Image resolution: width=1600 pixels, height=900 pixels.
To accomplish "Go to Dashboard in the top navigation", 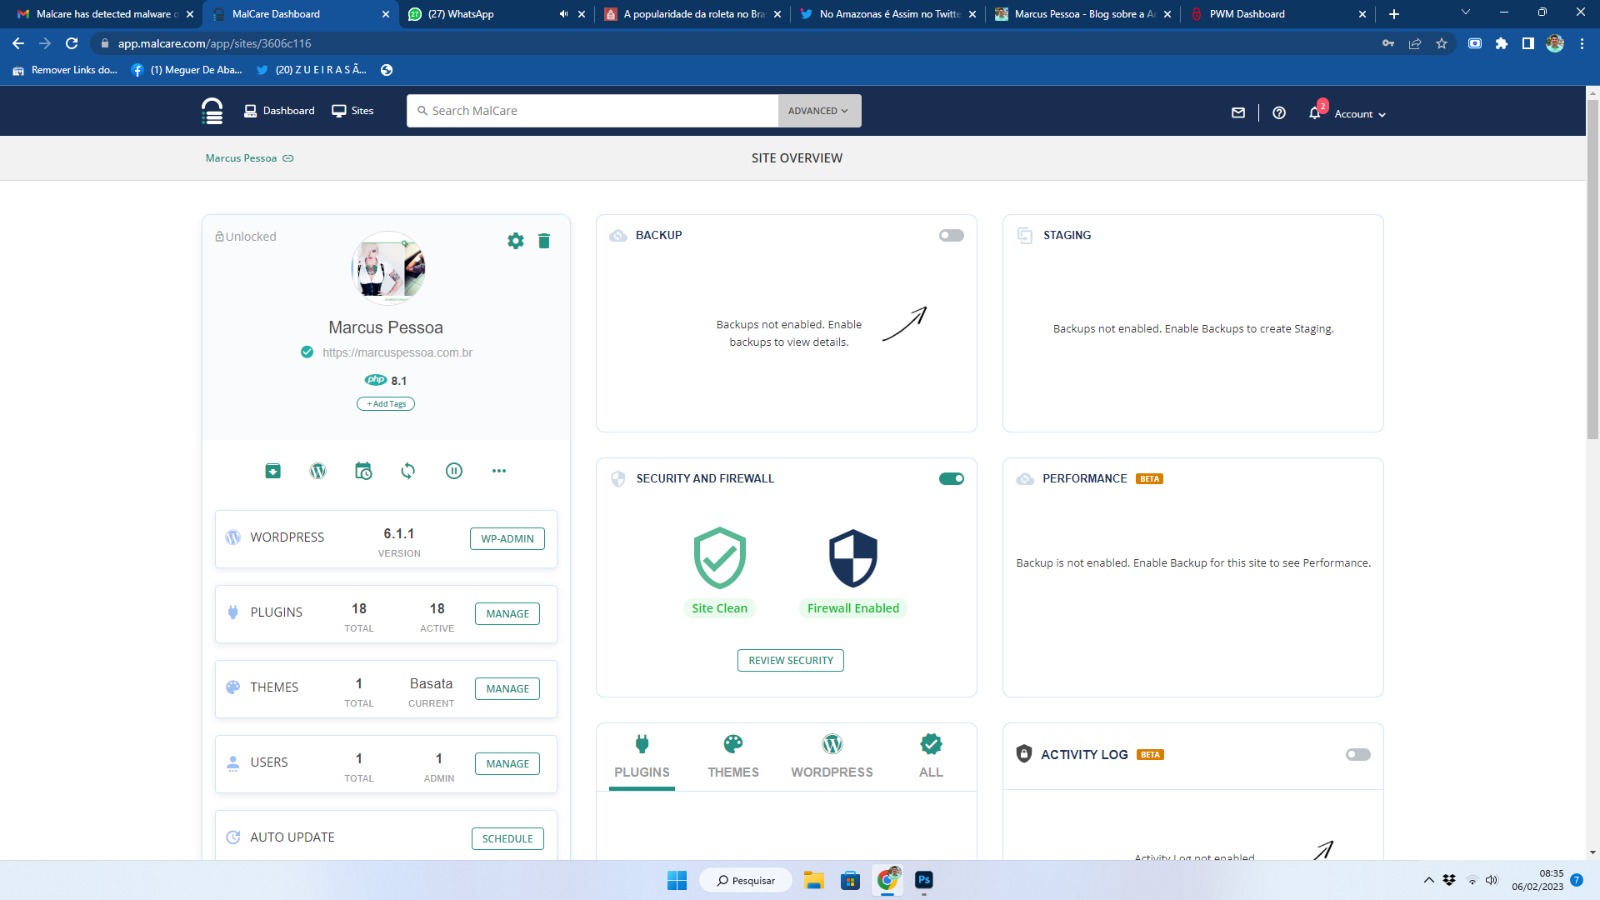I will [279, 111].
